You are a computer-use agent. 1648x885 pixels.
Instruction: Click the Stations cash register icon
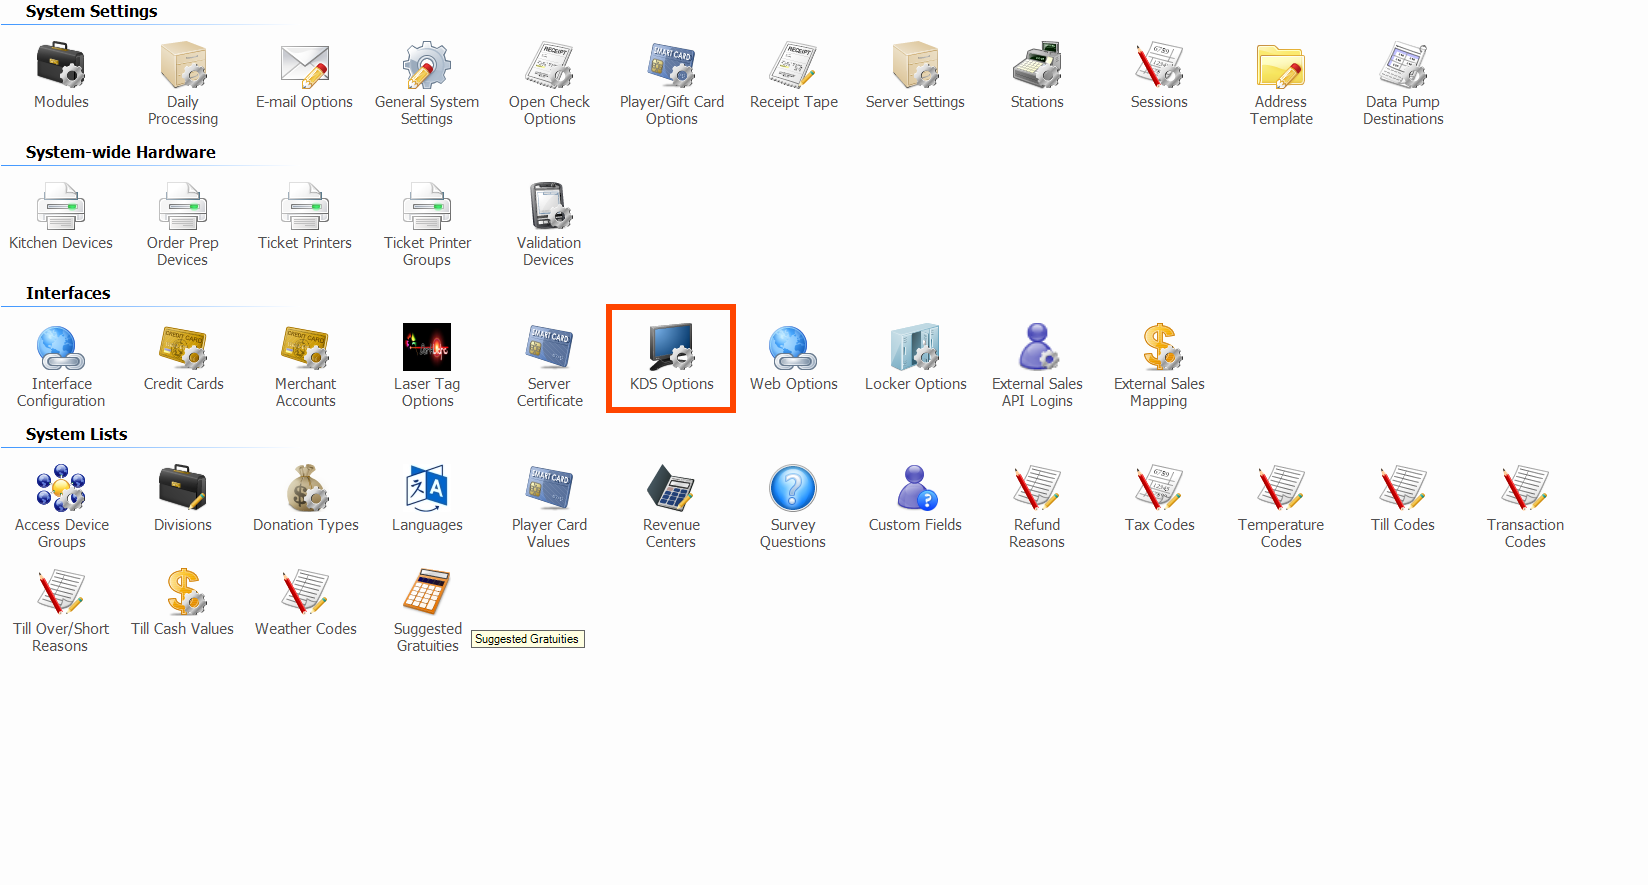1037,66
